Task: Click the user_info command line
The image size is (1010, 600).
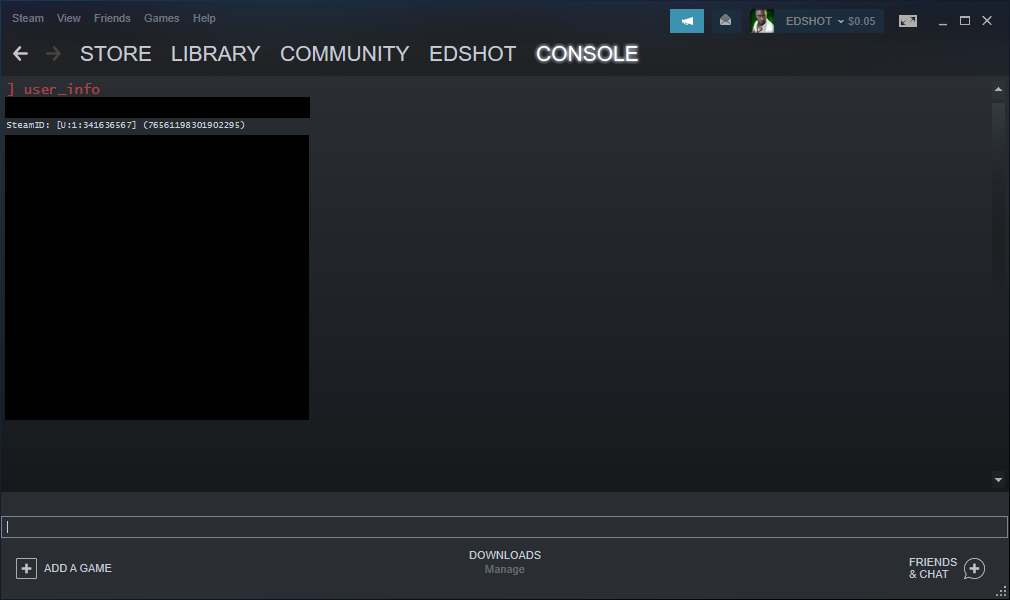Action: coord(54,89)
